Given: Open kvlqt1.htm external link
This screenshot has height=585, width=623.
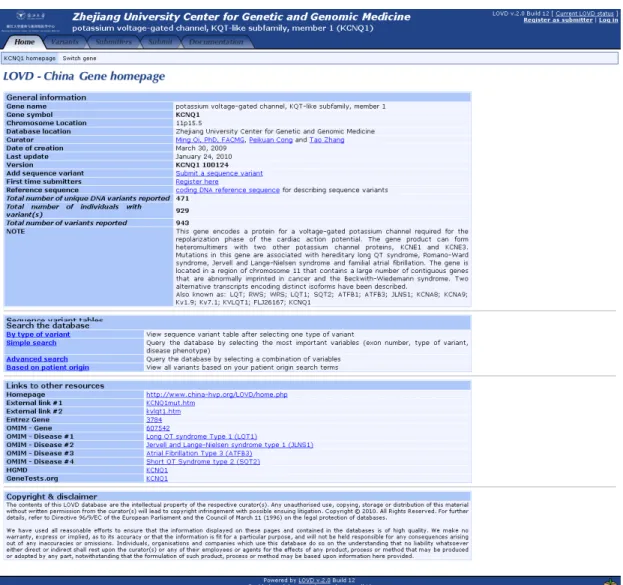Looking at the screenshot, I should pyautogui.click(x=163, y=411).
